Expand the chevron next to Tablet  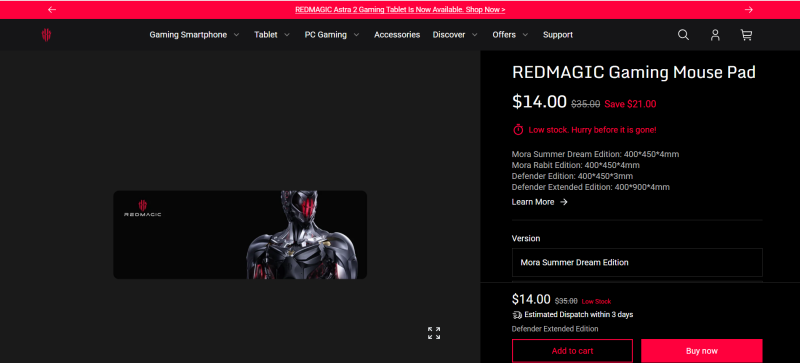pyautogui.click(x=287, y=35)
